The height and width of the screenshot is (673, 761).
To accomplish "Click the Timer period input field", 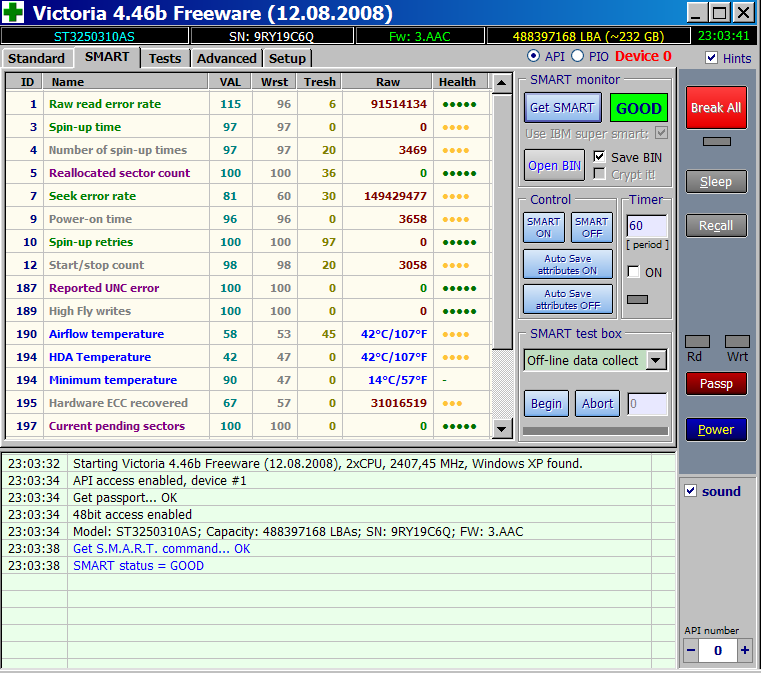I will pyautogui.click(x=646, y=226).
